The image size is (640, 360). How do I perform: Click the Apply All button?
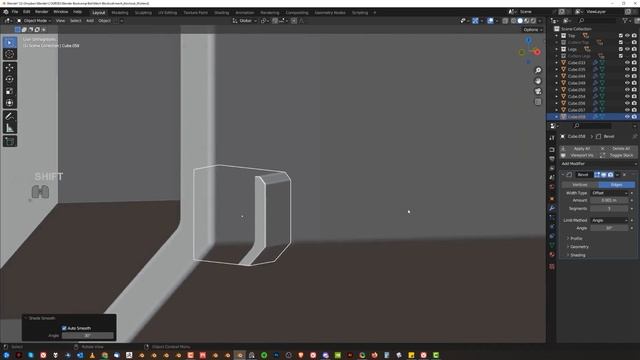click(580, 149)
